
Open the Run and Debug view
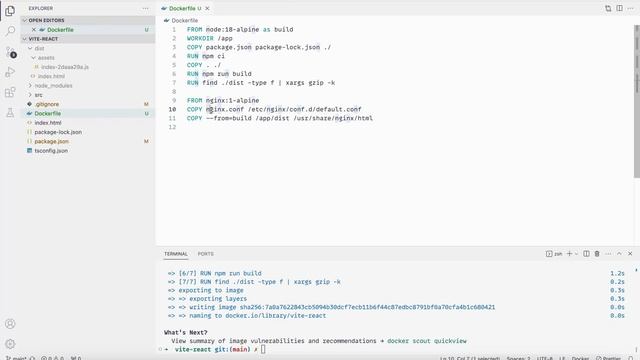click(x=10, y=72)
